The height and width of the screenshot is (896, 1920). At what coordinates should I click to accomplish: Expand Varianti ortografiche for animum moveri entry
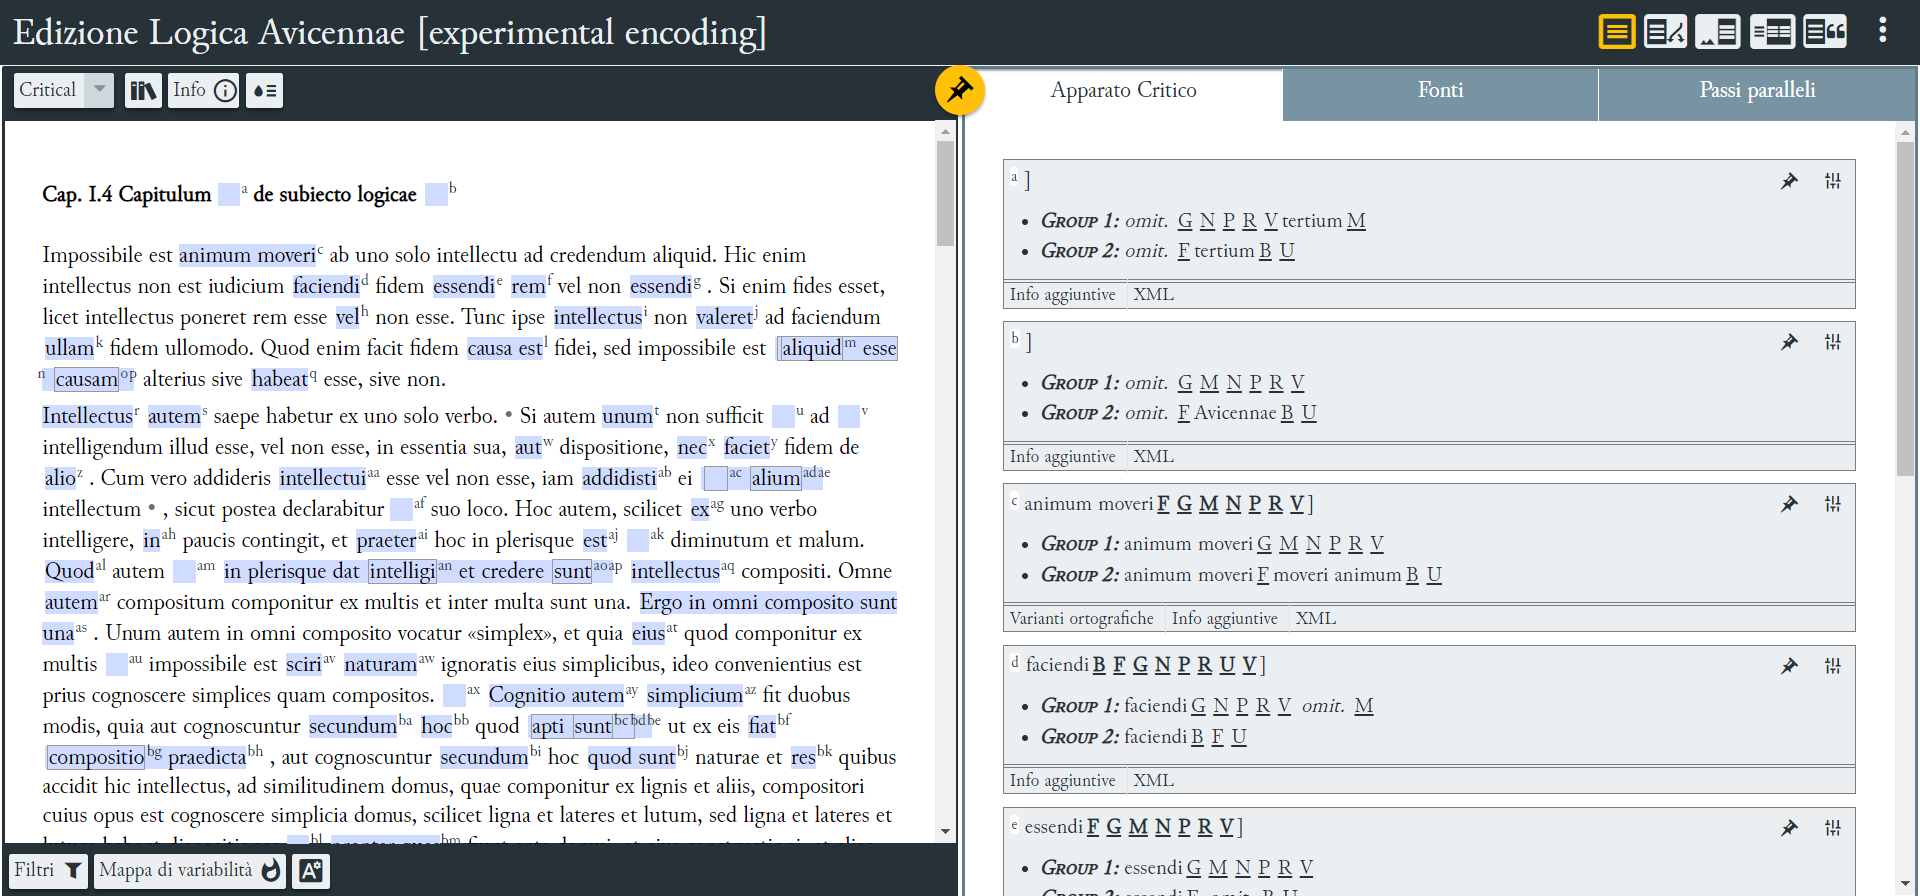(x=1081, y=619)
